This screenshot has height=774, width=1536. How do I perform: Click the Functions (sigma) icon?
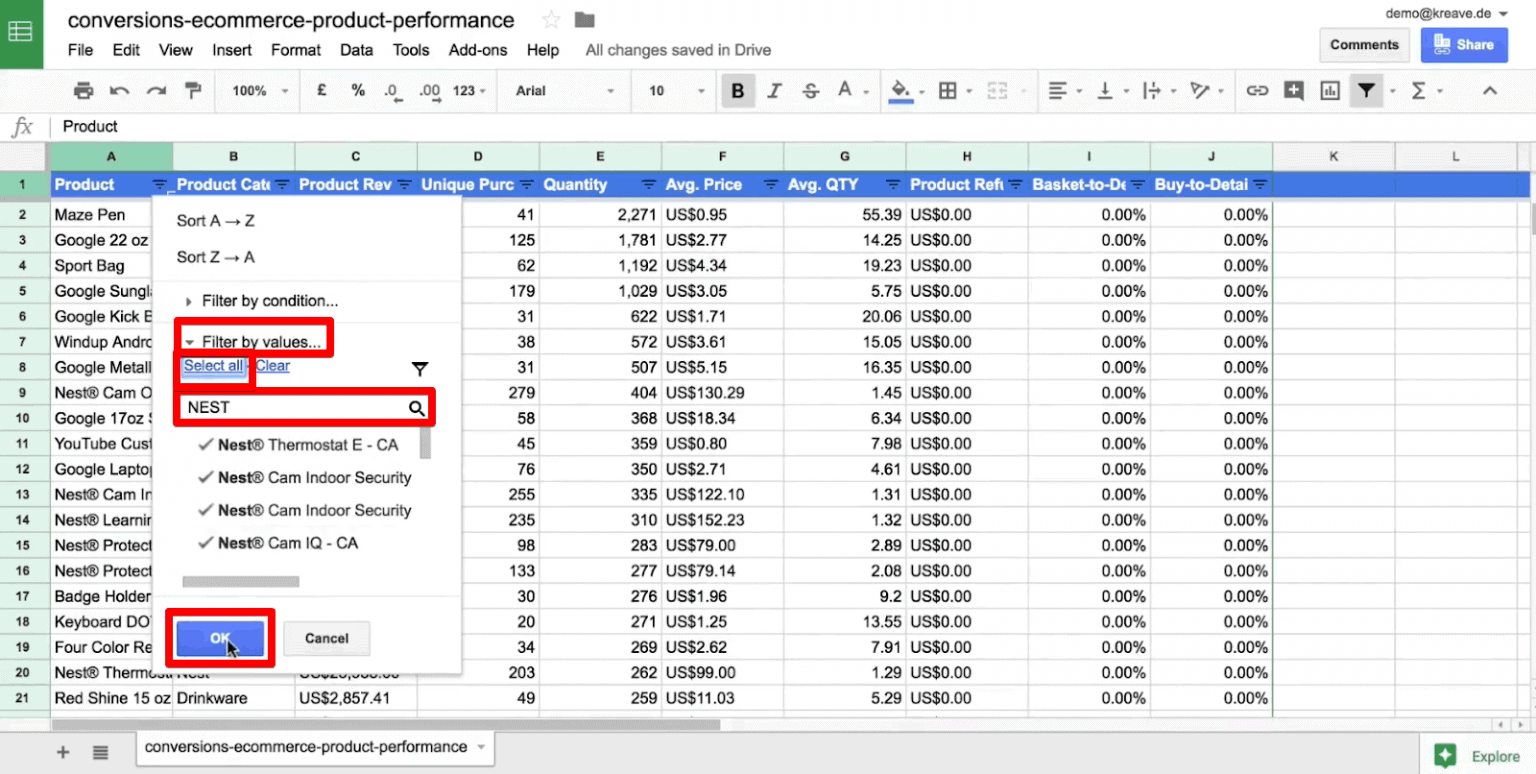pos(1421,91)
